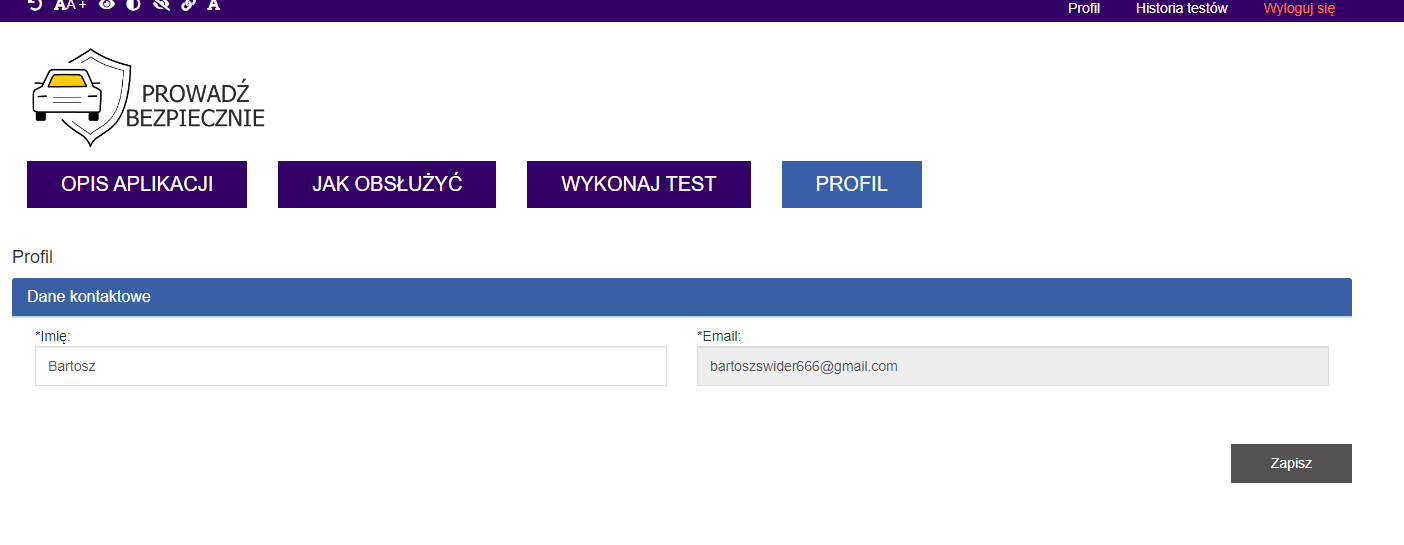Viewport: 1404px width, 545px height.
Task: Click the crossed-out eye icon
Action: pyautogui.click(x=161, y=5)
